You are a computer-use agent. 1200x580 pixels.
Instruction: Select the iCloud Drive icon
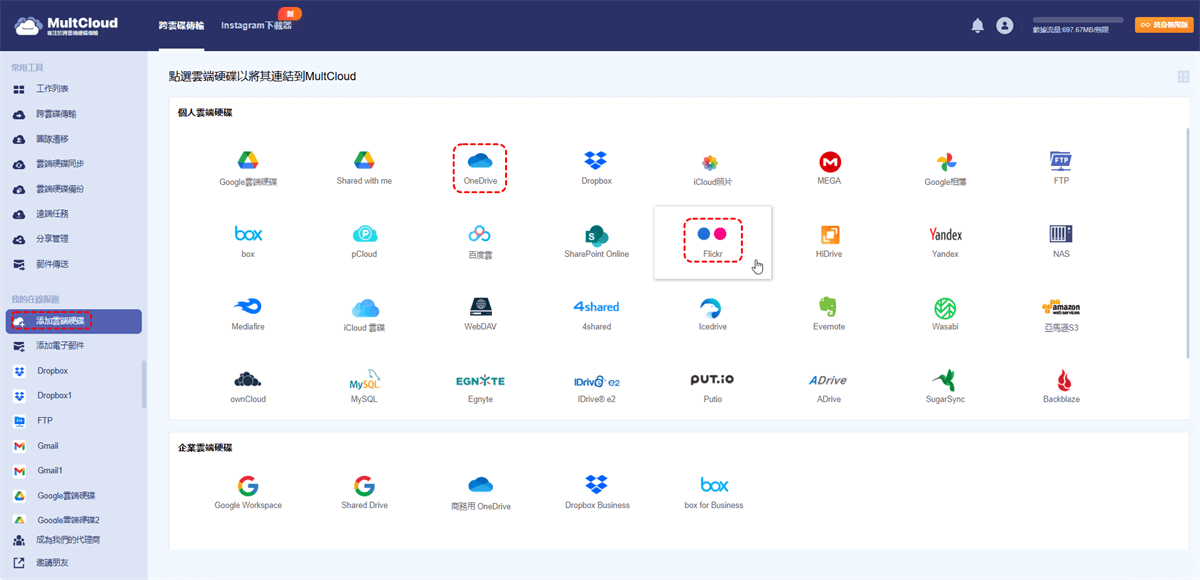point(364,307)
